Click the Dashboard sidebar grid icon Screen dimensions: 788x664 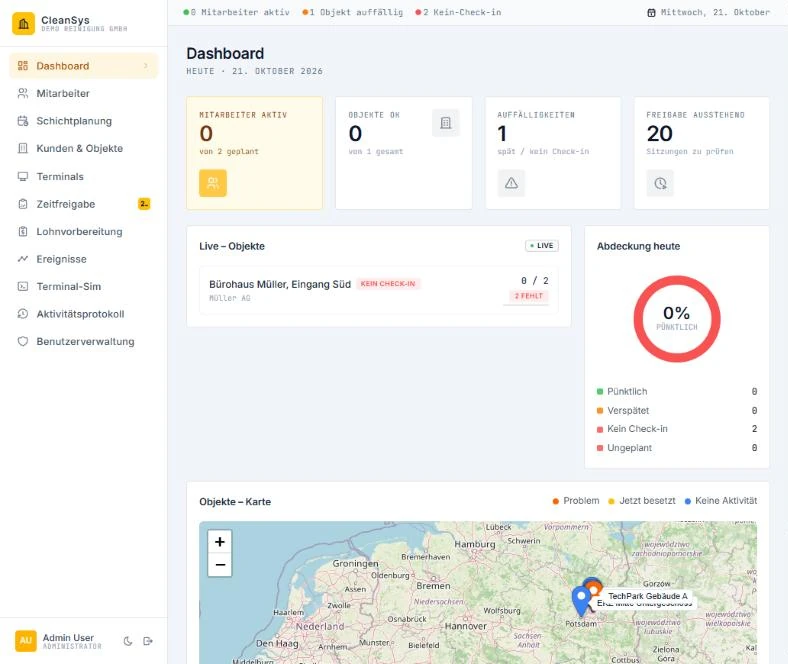pos(23,66)
